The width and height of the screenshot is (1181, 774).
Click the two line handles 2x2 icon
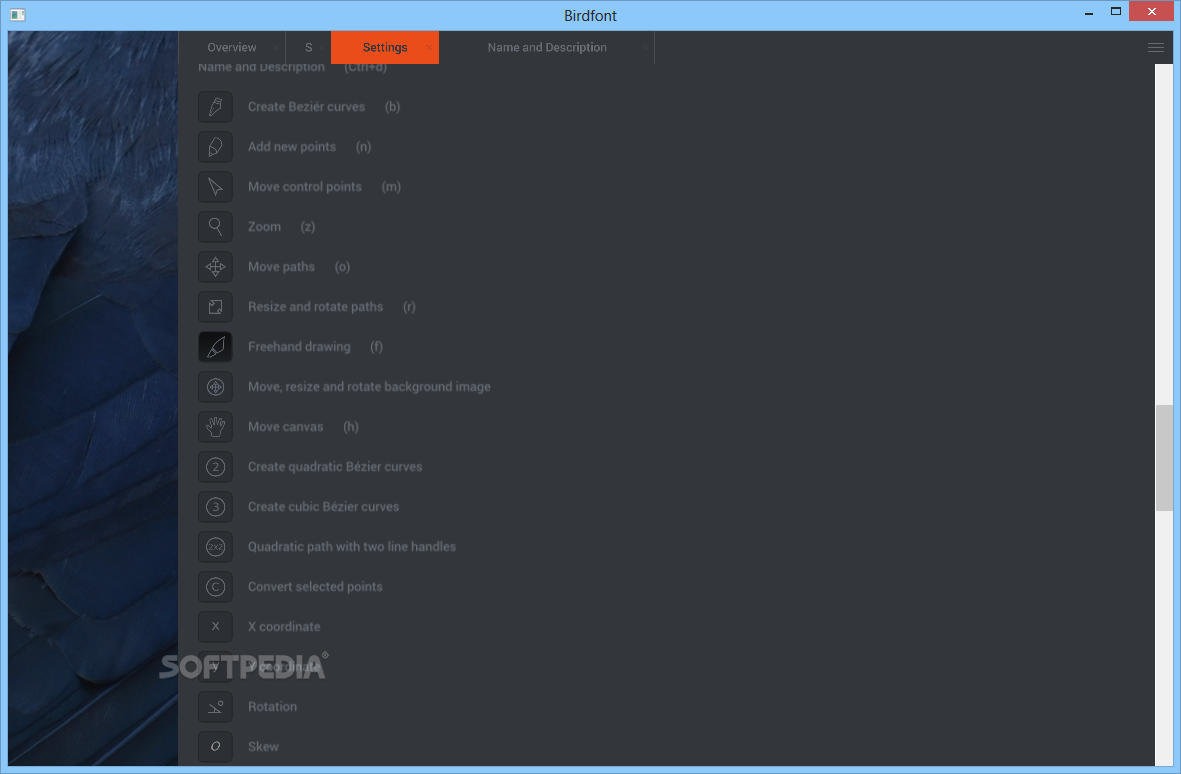pyautogui.click(x=215, y=546)
